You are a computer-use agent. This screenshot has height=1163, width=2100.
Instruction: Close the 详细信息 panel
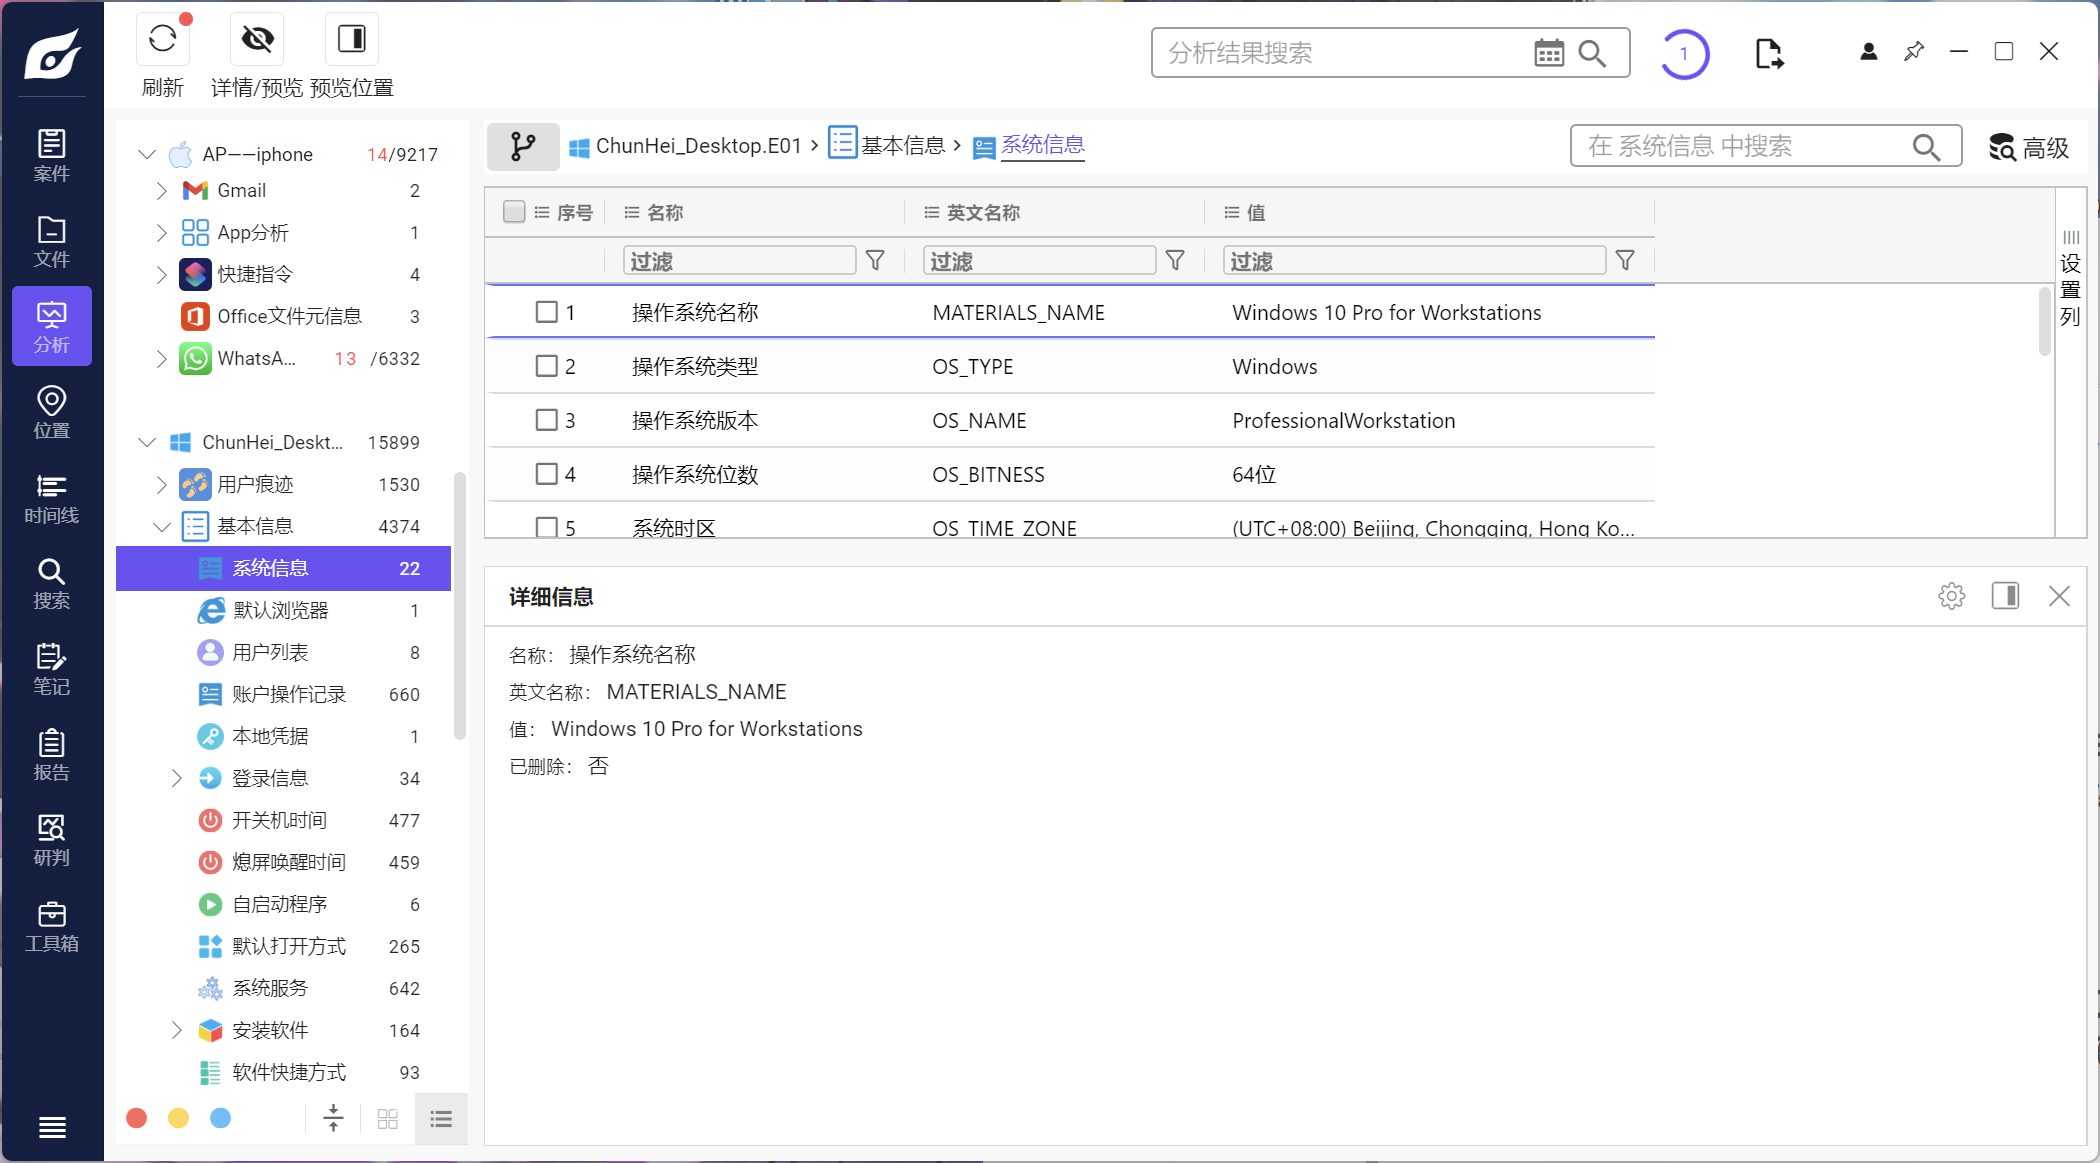[2059, 596]
